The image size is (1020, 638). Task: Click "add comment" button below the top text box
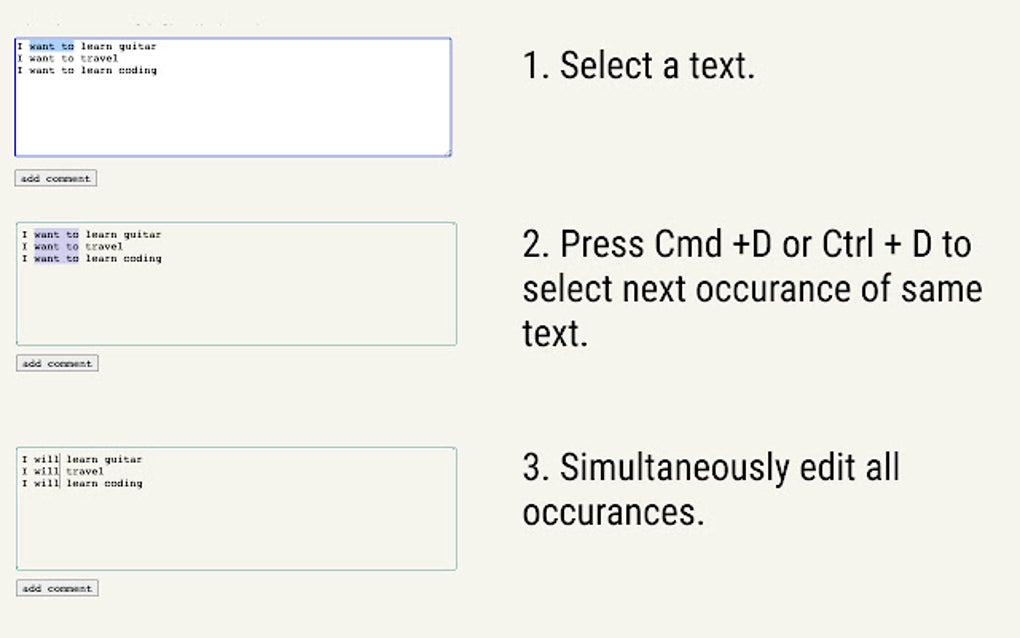coord(55,179)
